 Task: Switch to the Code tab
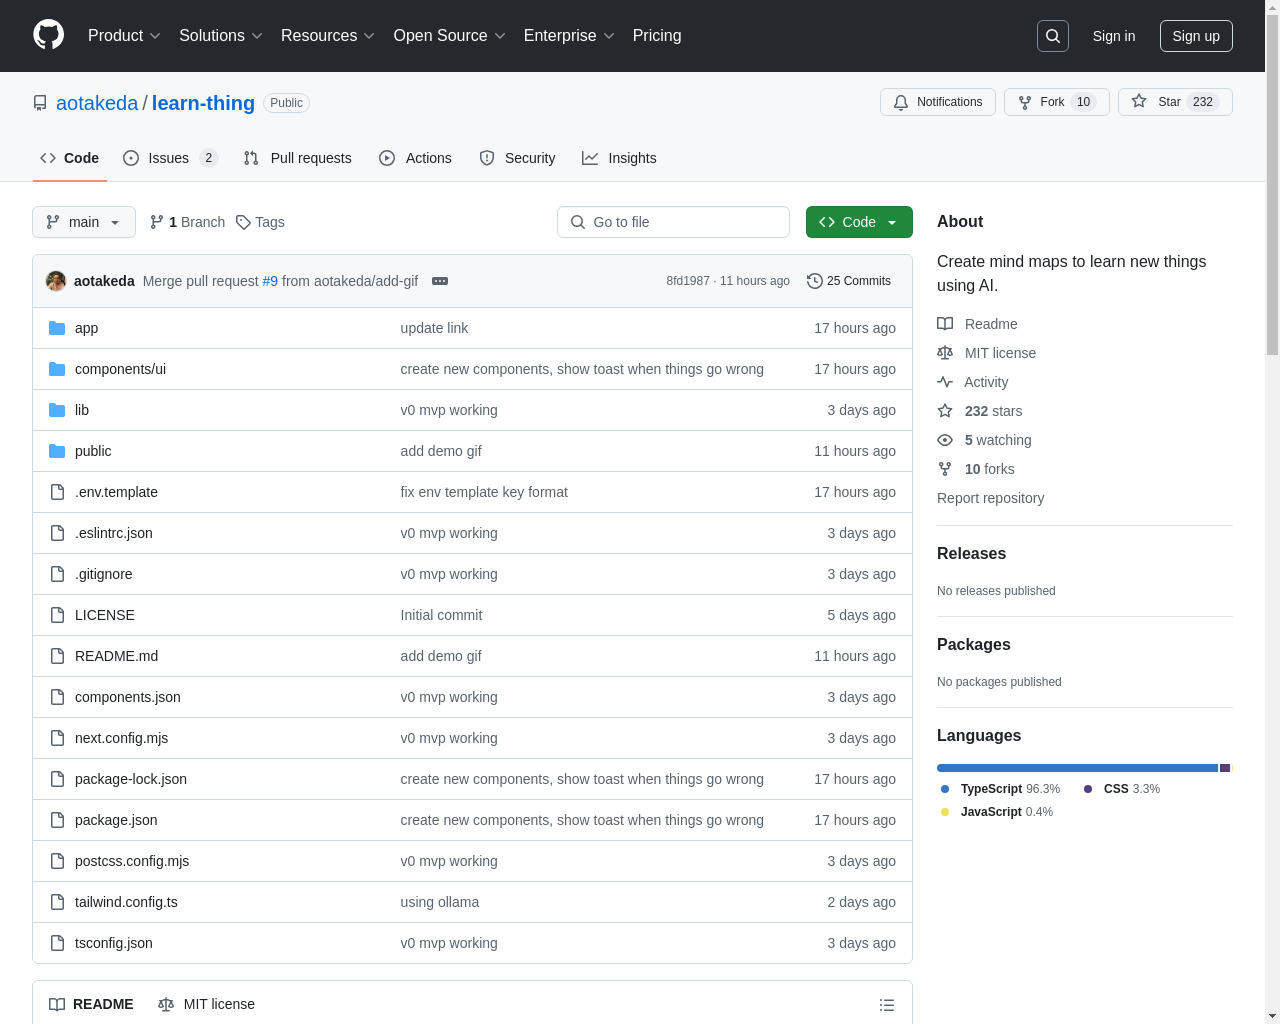pyautogui.click(x=70, y=158)
